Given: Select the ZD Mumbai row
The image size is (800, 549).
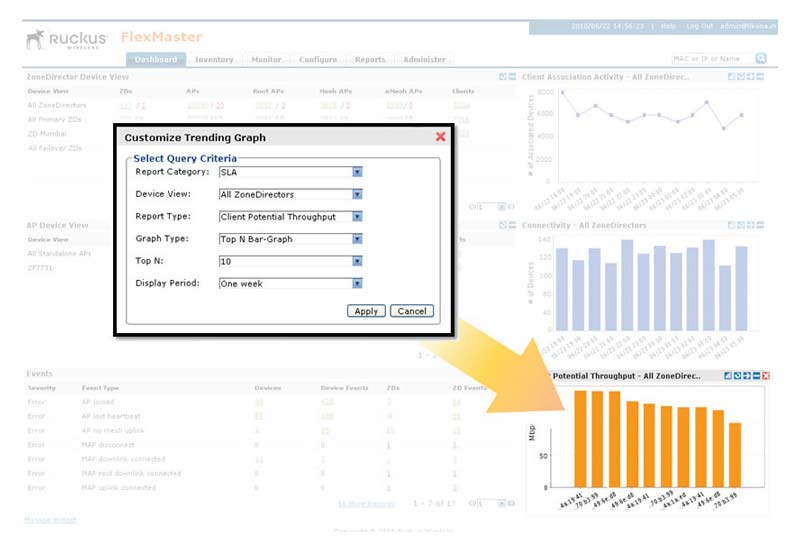Looking at the screenshot, I should (x=46, y=134).
